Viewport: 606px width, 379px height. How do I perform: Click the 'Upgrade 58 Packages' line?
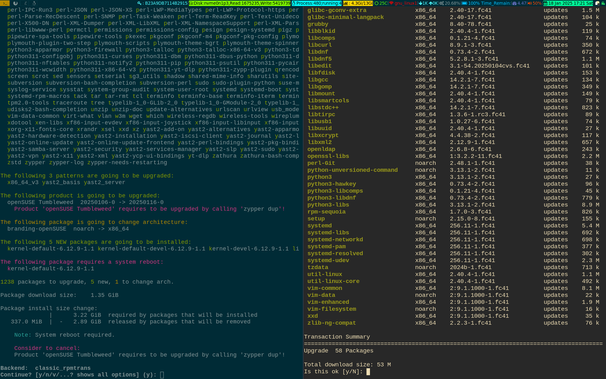click(339, 351)
